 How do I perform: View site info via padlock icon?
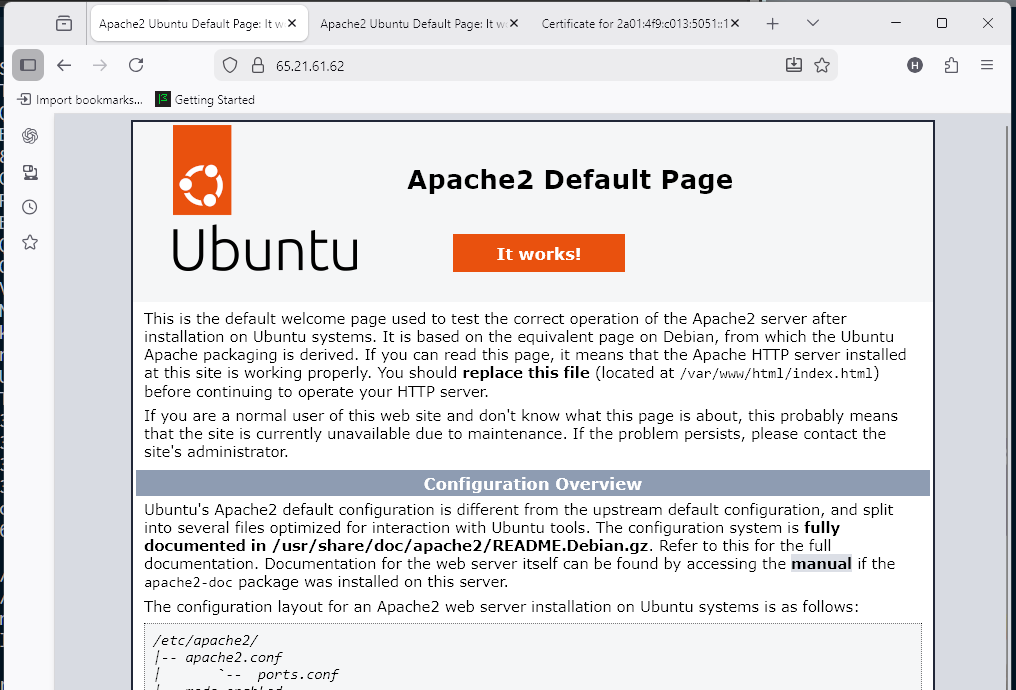click(257, 65)
